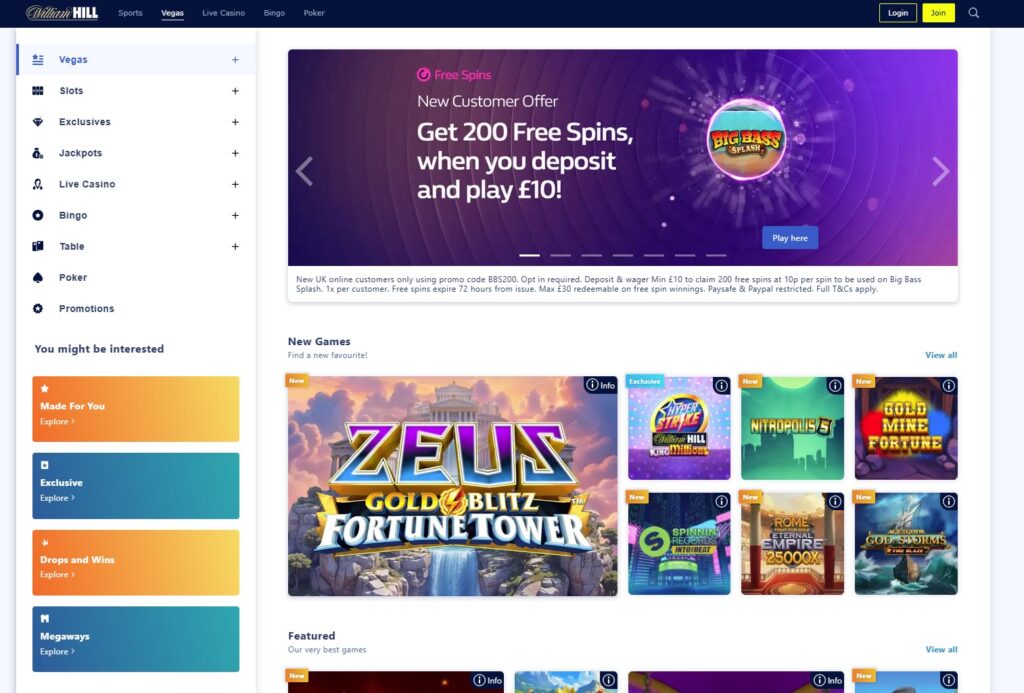The image size is (1024, 693).
Task: Click the Jackpots money bag icon
Action: [x=38, y=153]
